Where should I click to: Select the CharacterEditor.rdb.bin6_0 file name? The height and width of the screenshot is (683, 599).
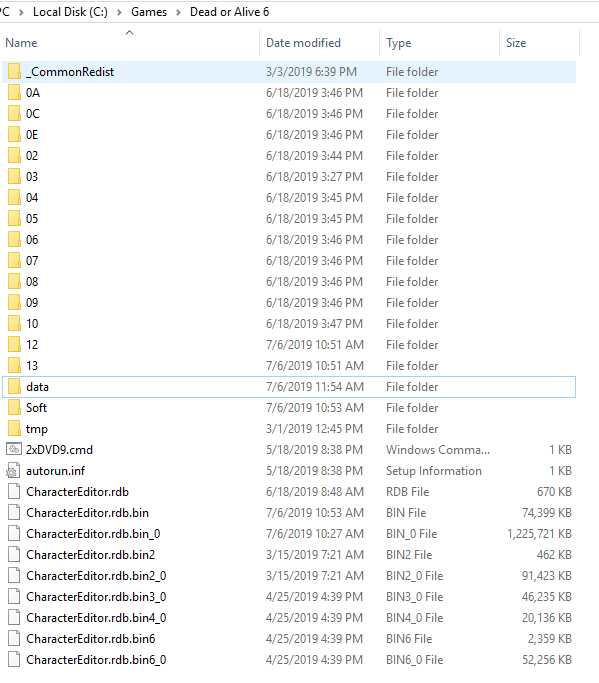pos(96,659)
